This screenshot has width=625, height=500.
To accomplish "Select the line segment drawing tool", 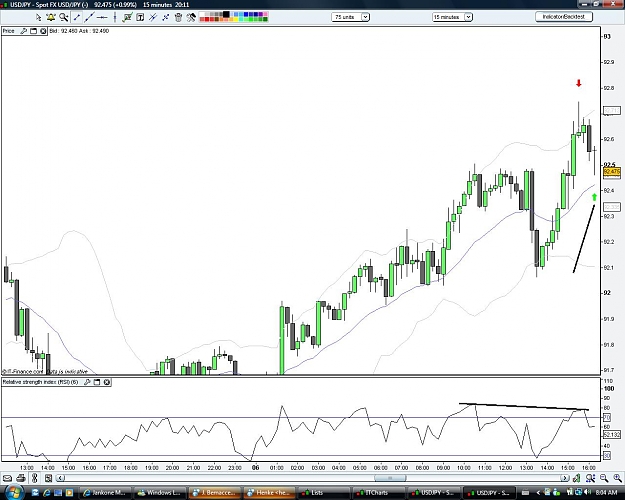I will 77,17.
